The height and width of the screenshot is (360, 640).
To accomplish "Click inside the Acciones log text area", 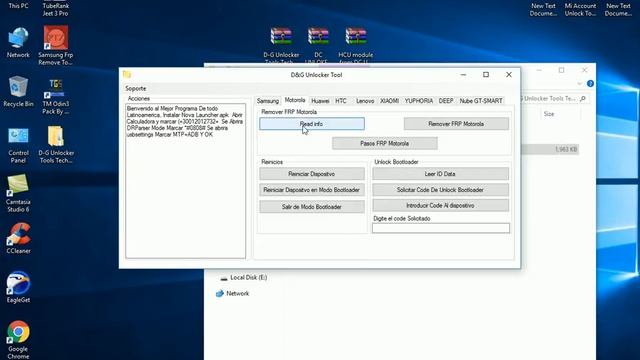I will [186, 181].
